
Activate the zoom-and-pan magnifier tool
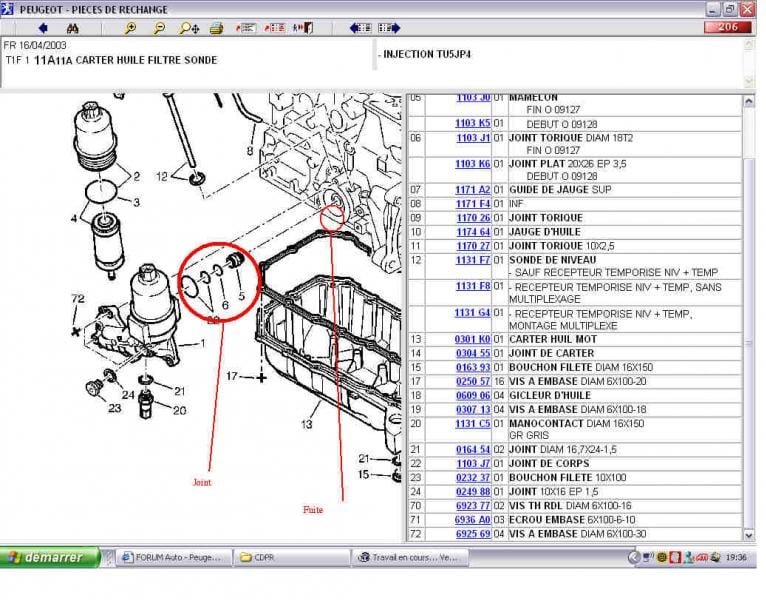click(189, 28)
